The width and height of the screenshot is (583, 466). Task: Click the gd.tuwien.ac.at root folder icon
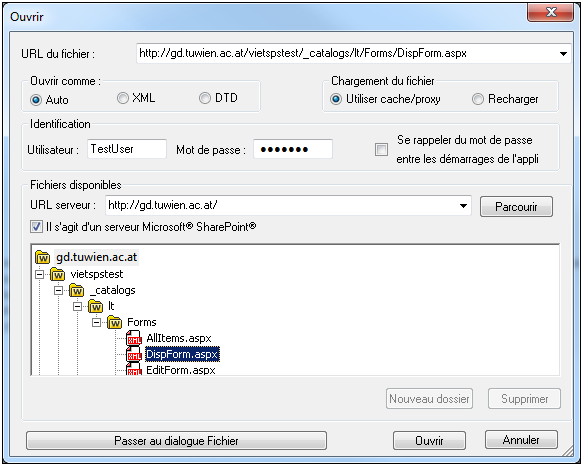click(x=42, y=257)
